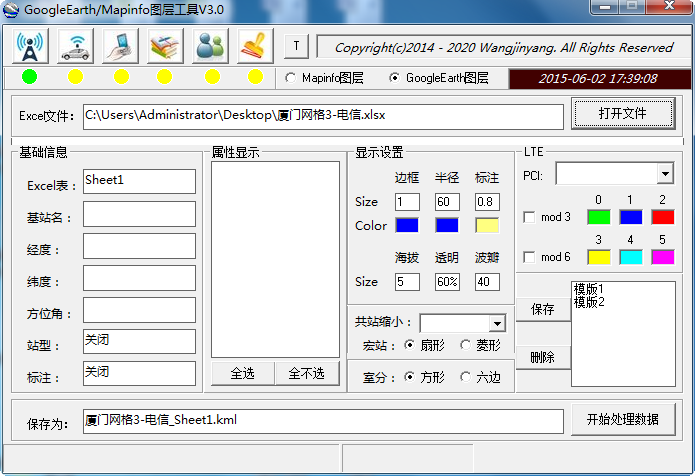Pick the 半径 blue color swatch
This screenshot has height=476, width=695.
447,225
